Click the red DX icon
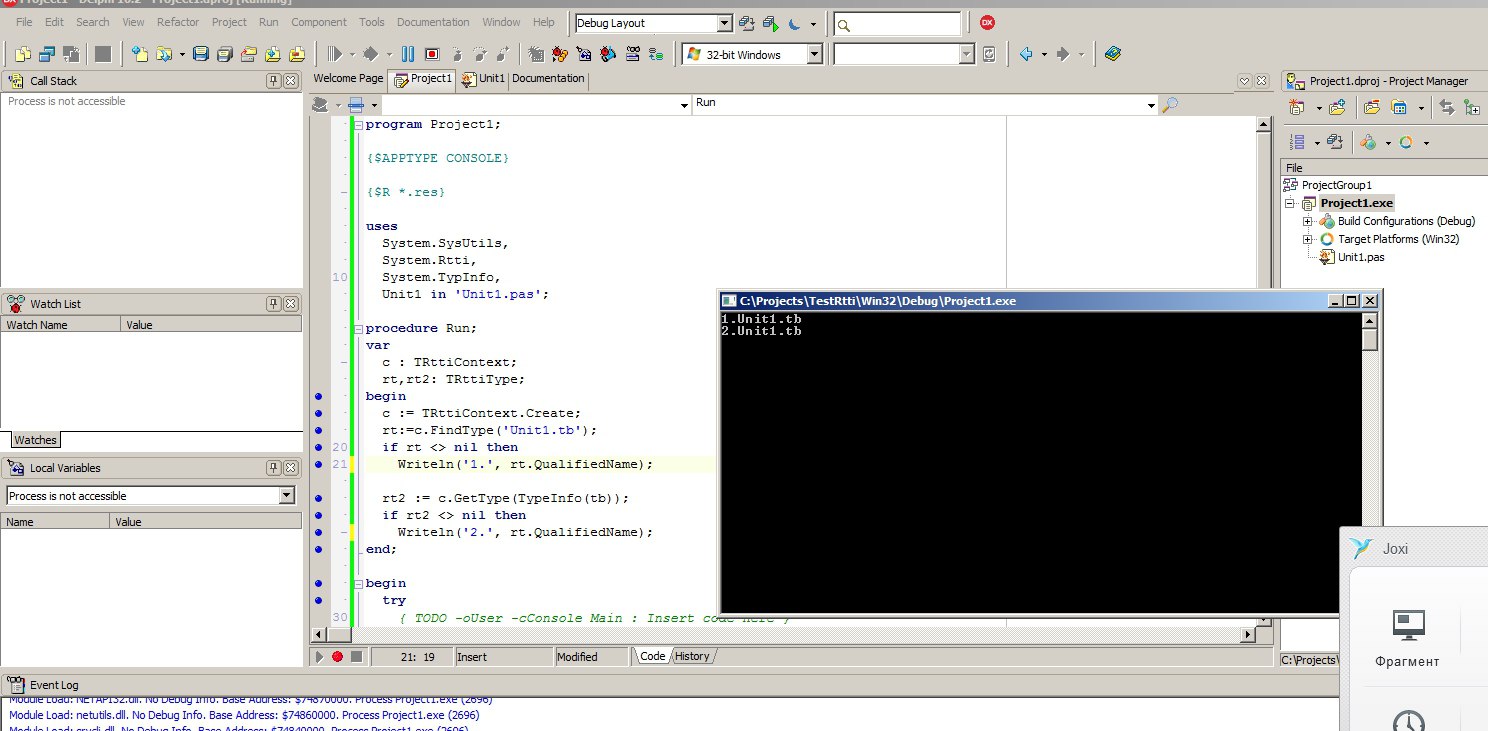Viewport: 1488px width, 731px height. (987, 22)
